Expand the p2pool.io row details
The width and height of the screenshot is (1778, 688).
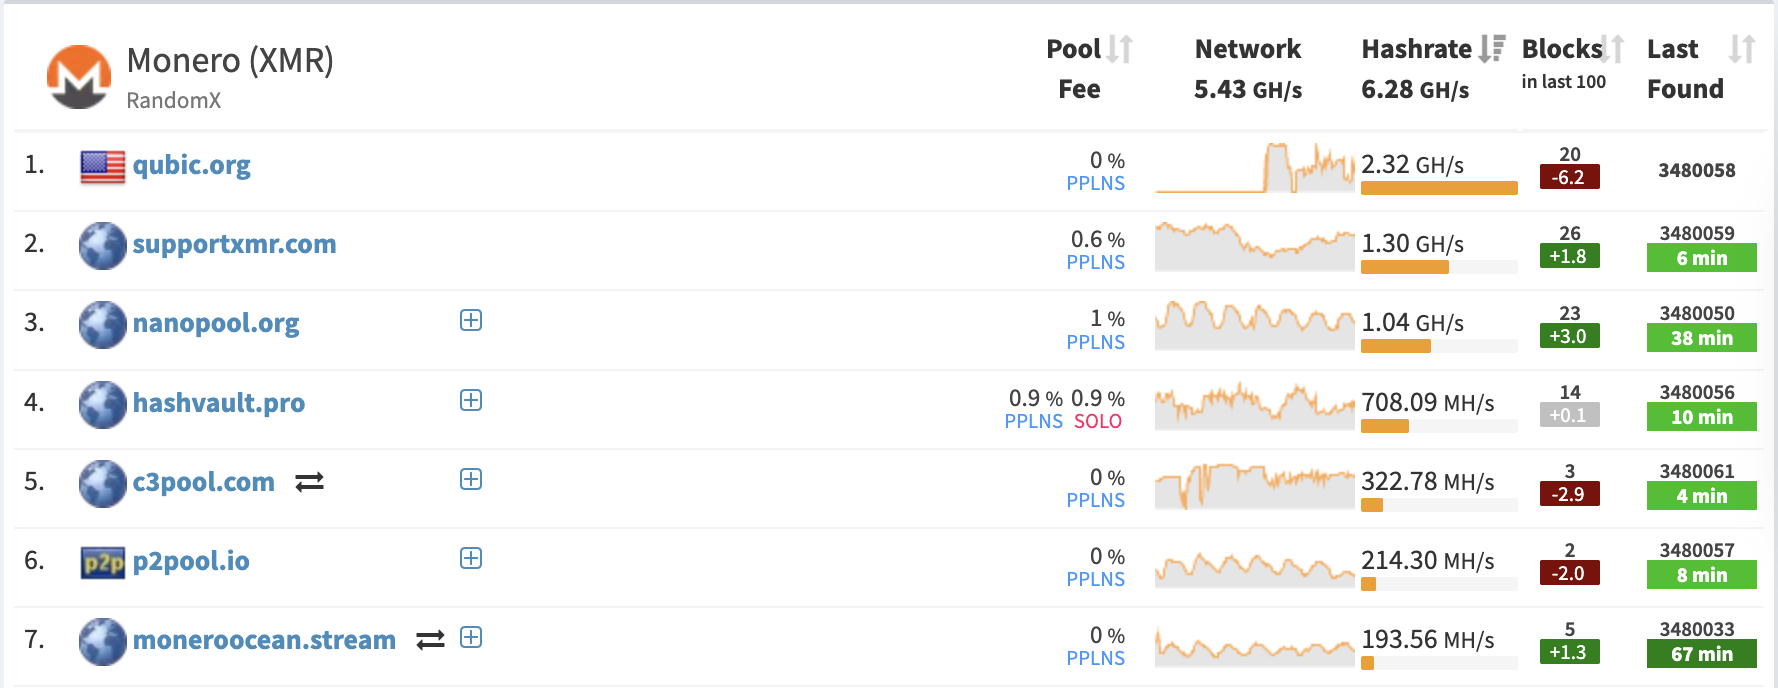click(470, 559)
